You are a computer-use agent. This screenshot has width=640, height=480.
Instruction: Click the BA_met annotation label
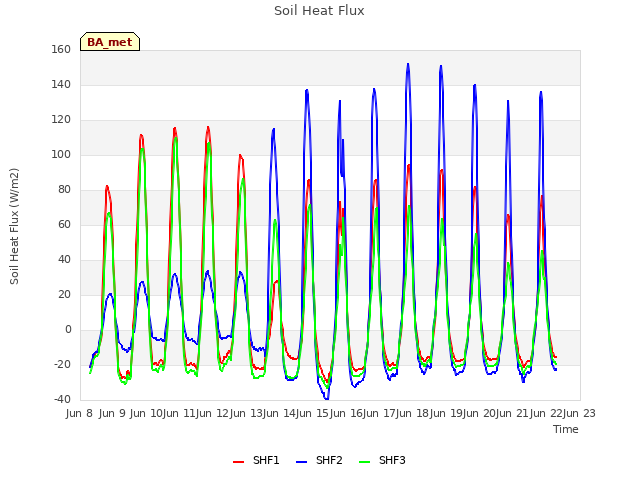110,42
